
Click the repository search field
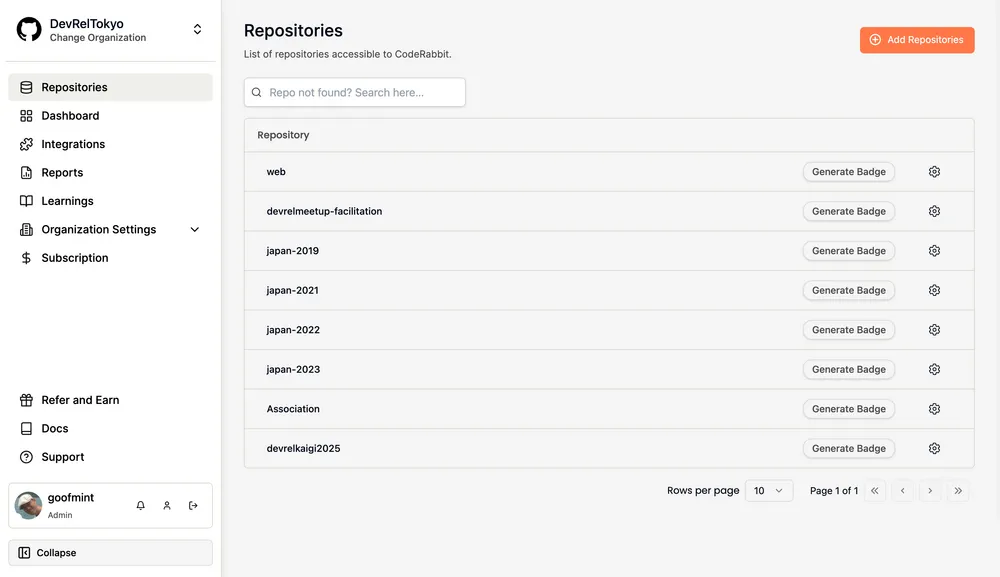tap(355, 92)
